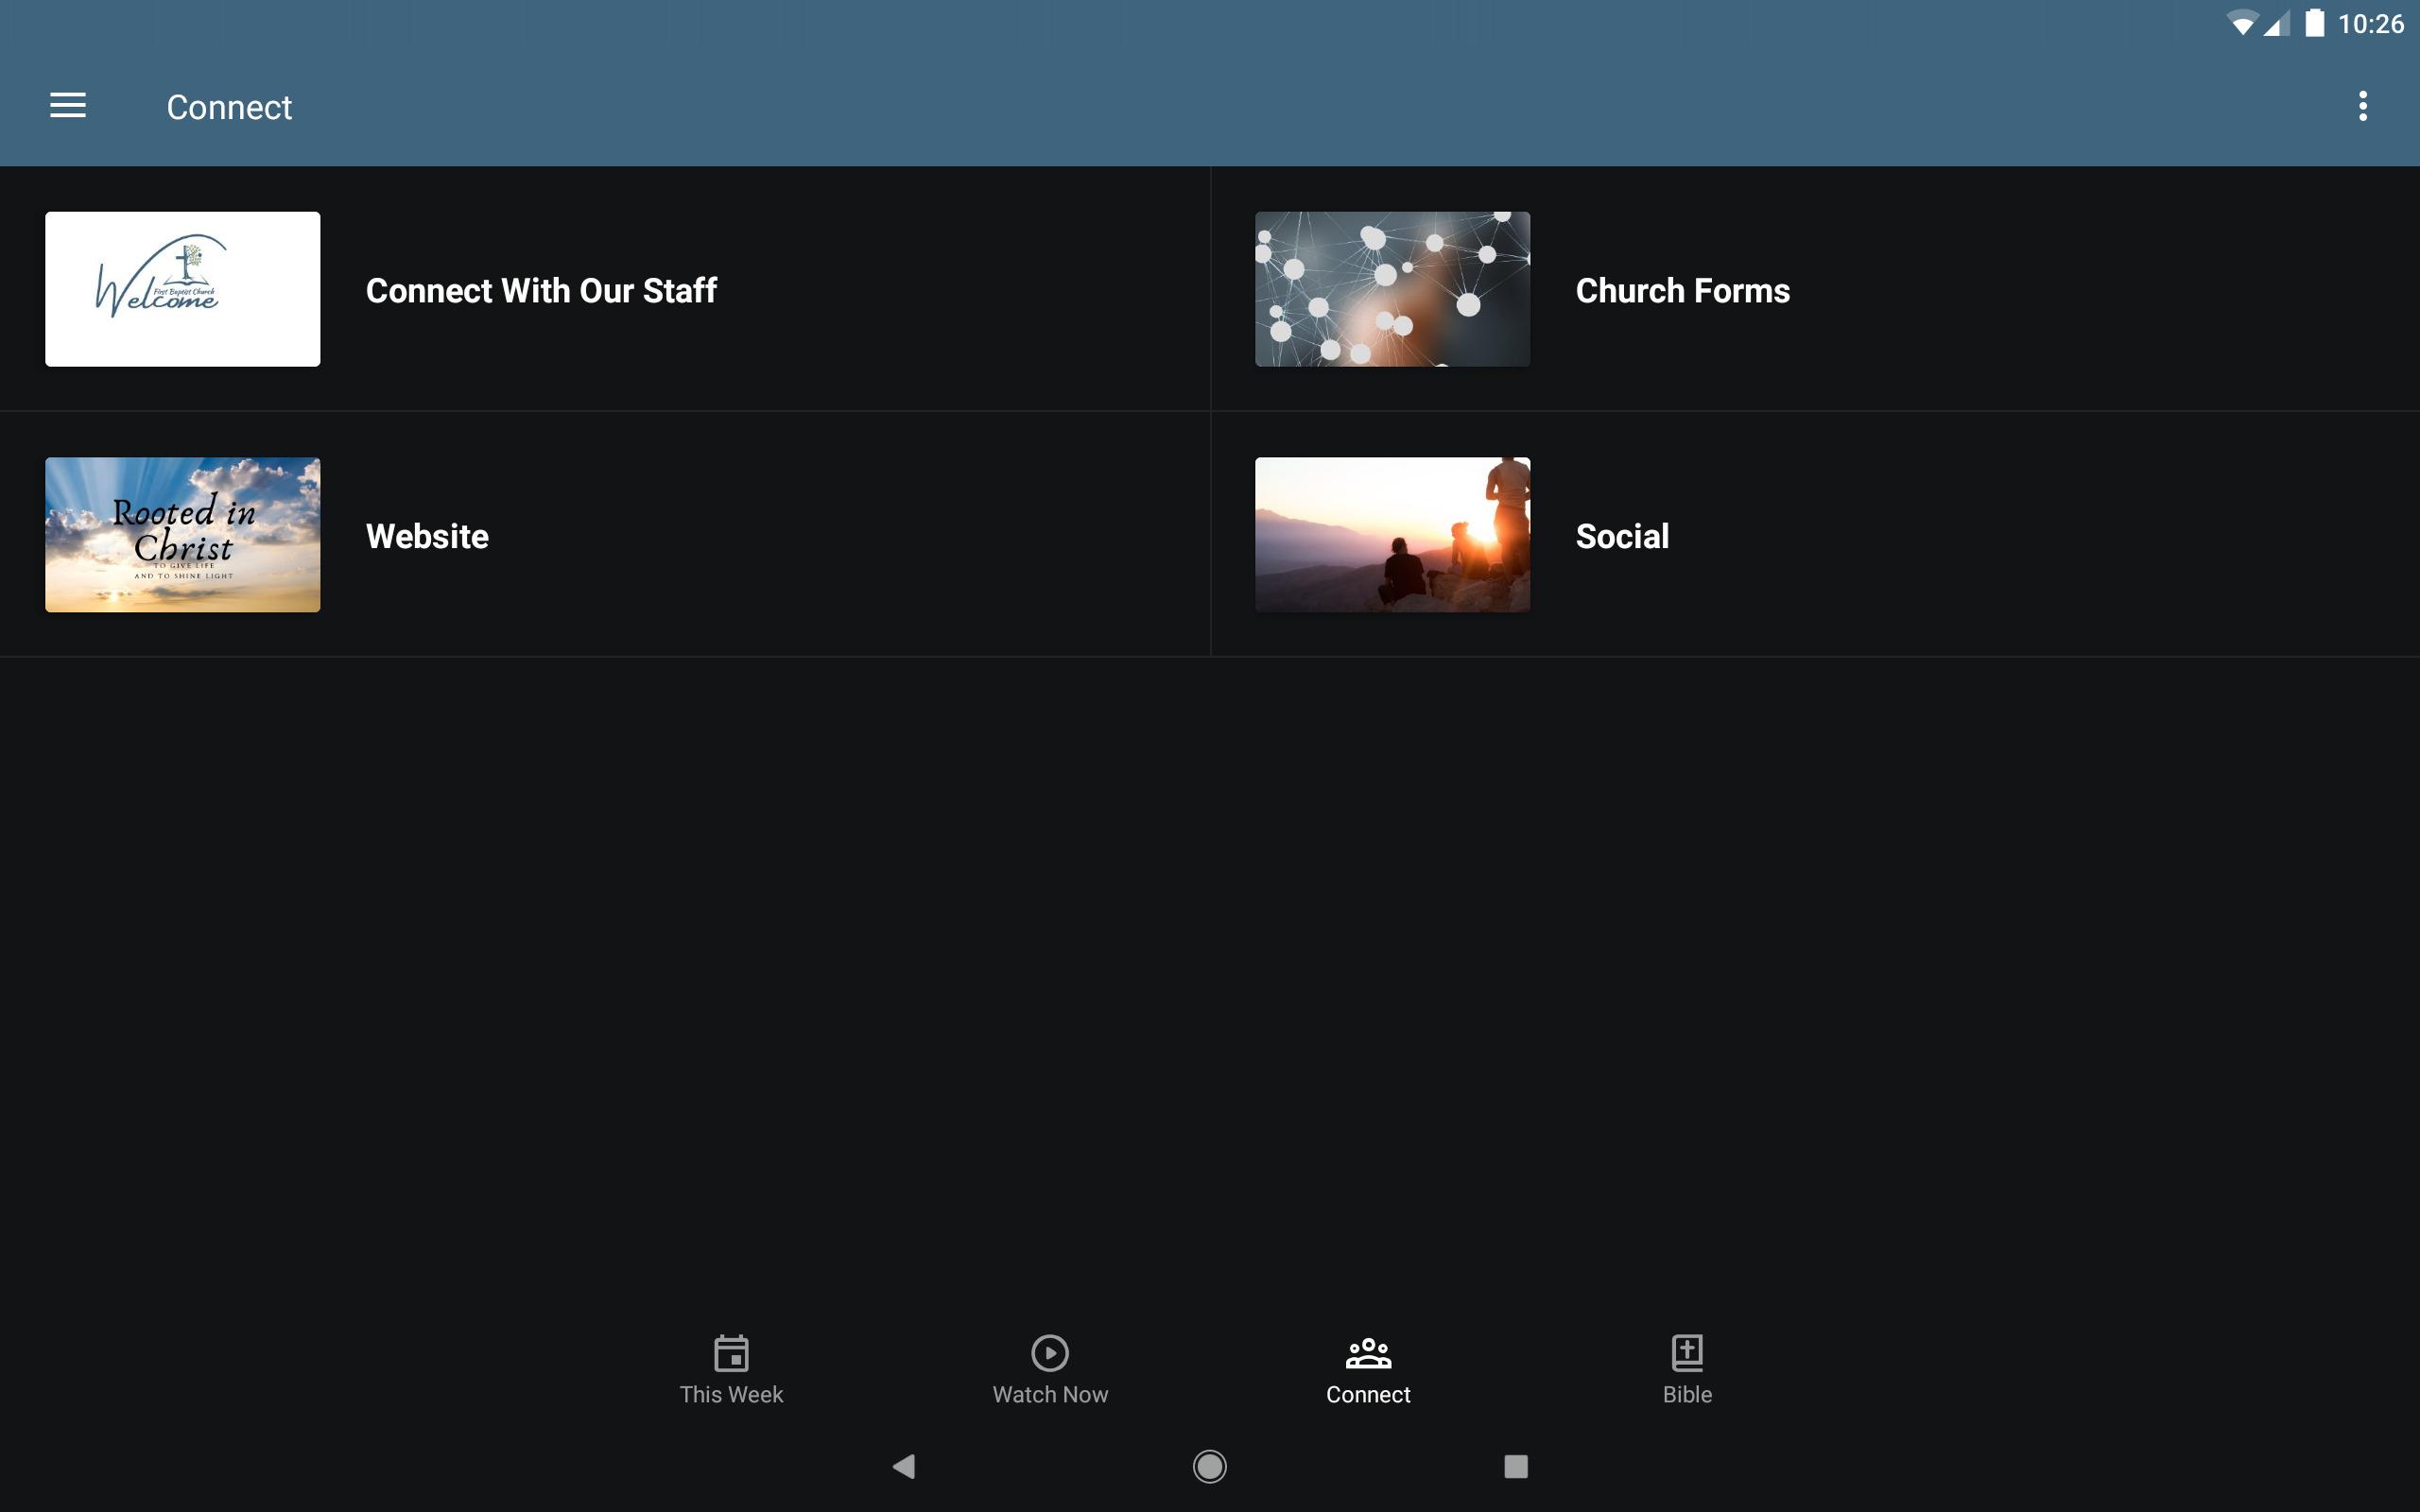The width and height of the screenshot is (2420, 1512).
Task: Tap the Android home circle button
Action: point(1210,1466)
